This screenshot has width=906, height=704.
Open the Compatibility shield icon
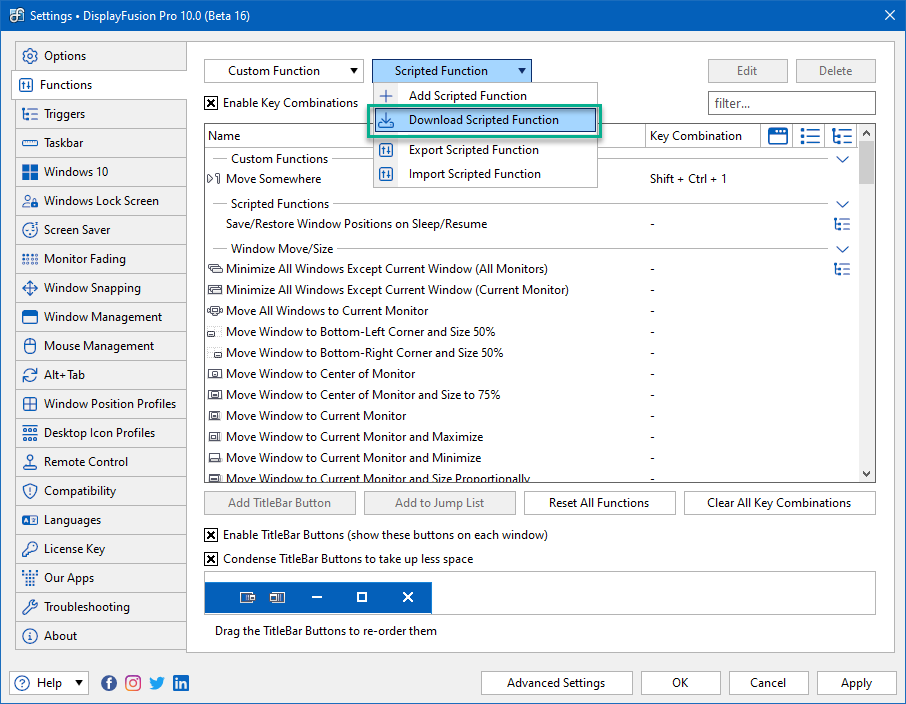click(x=29, y=491)
